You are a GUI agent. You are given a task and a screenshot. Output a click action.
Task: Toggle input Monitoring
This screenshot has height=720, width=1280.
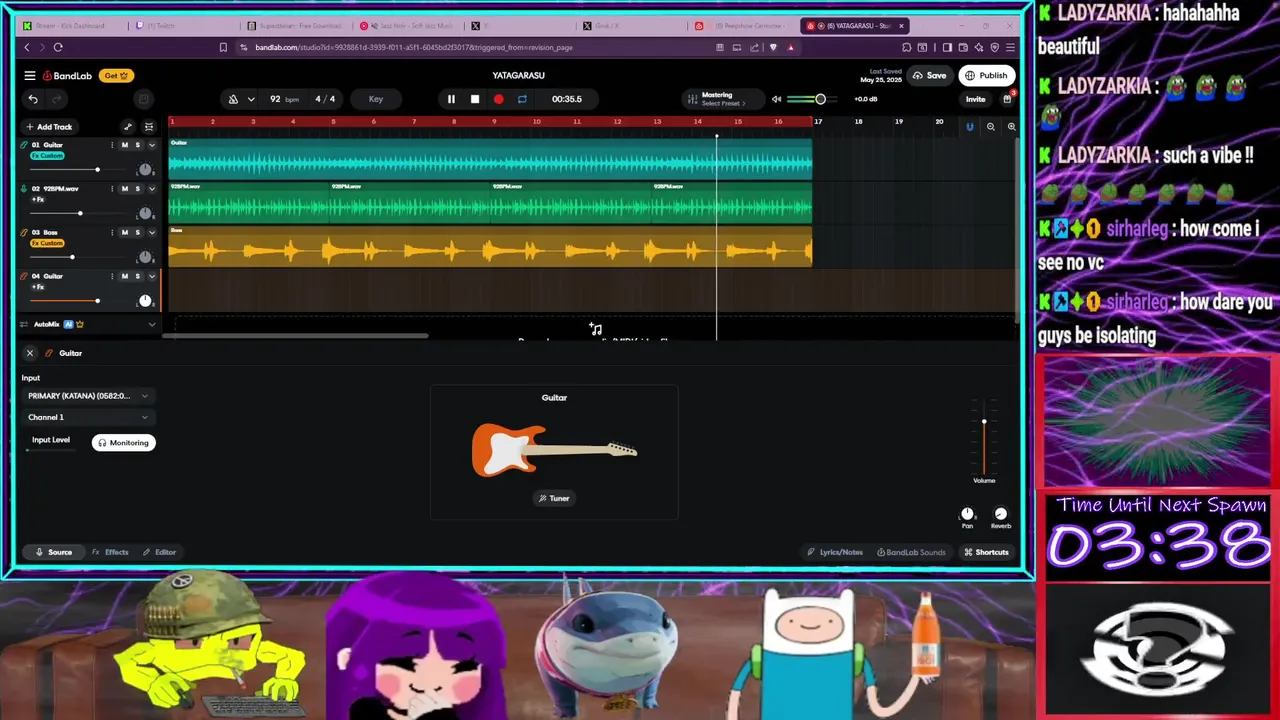124,443
